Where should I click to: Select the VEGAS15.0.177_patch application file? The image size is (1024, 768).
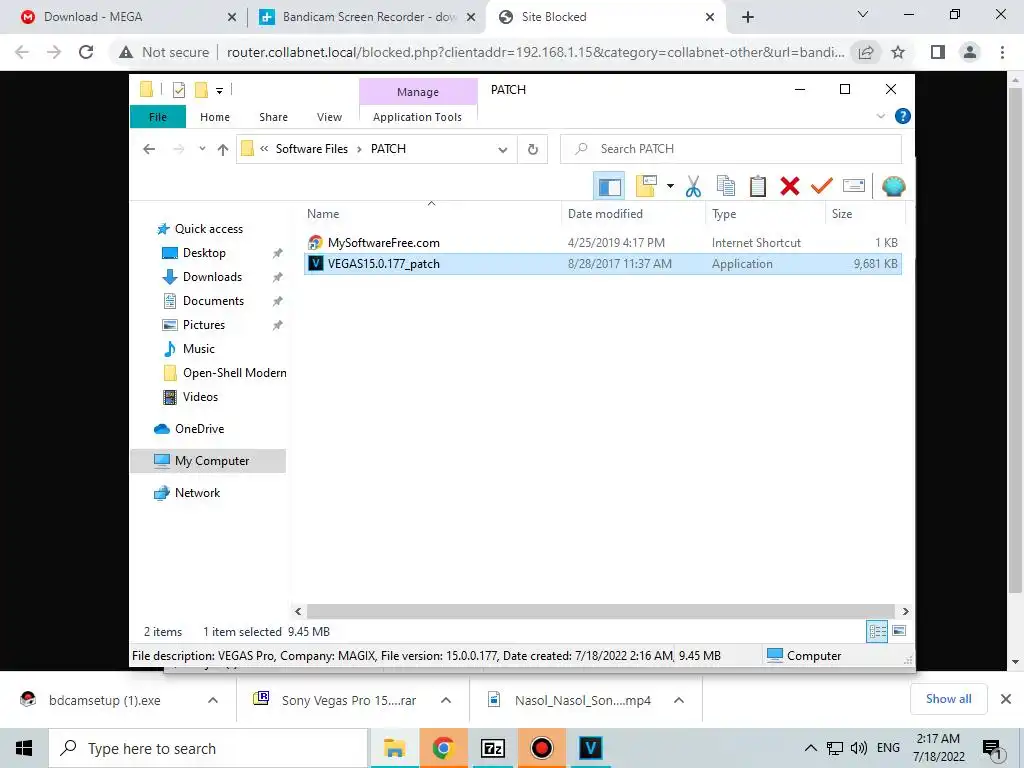[x=603, y=264]
